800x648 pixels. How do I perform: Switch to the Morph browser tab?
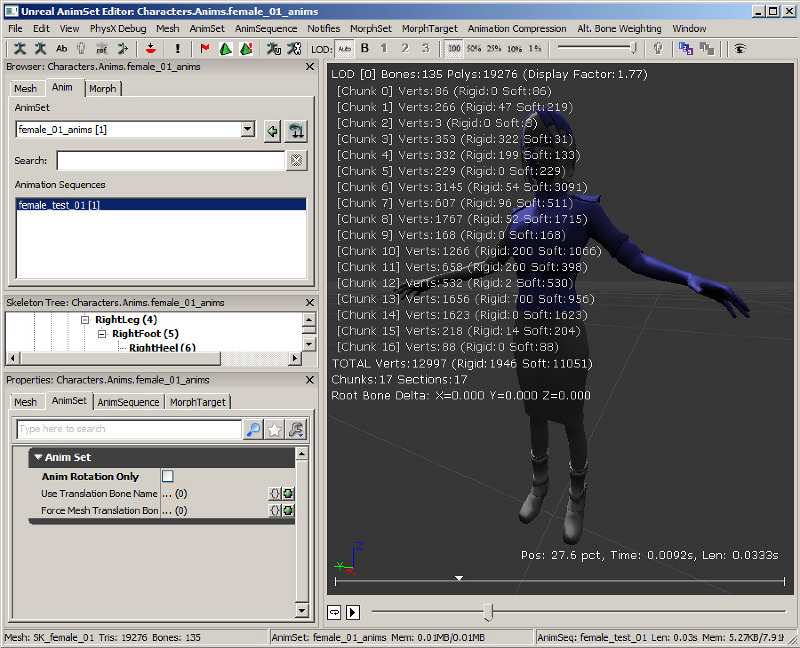point(103,88)
